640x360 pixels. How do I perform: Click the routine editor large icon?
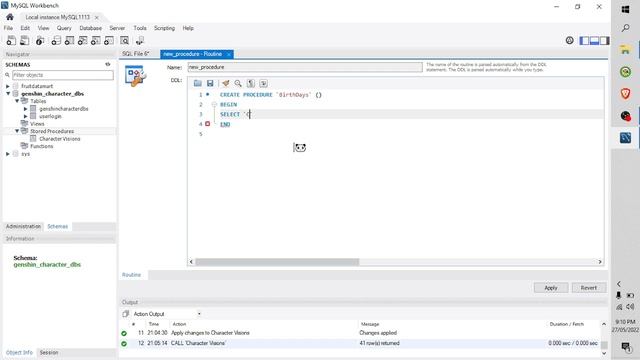(x=136, y=76)
